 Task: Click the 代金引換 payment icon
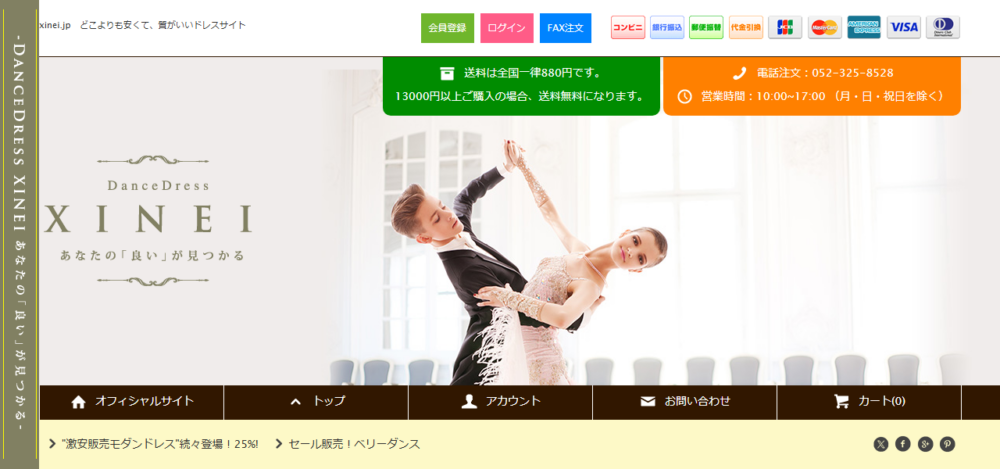pos(746,27)
